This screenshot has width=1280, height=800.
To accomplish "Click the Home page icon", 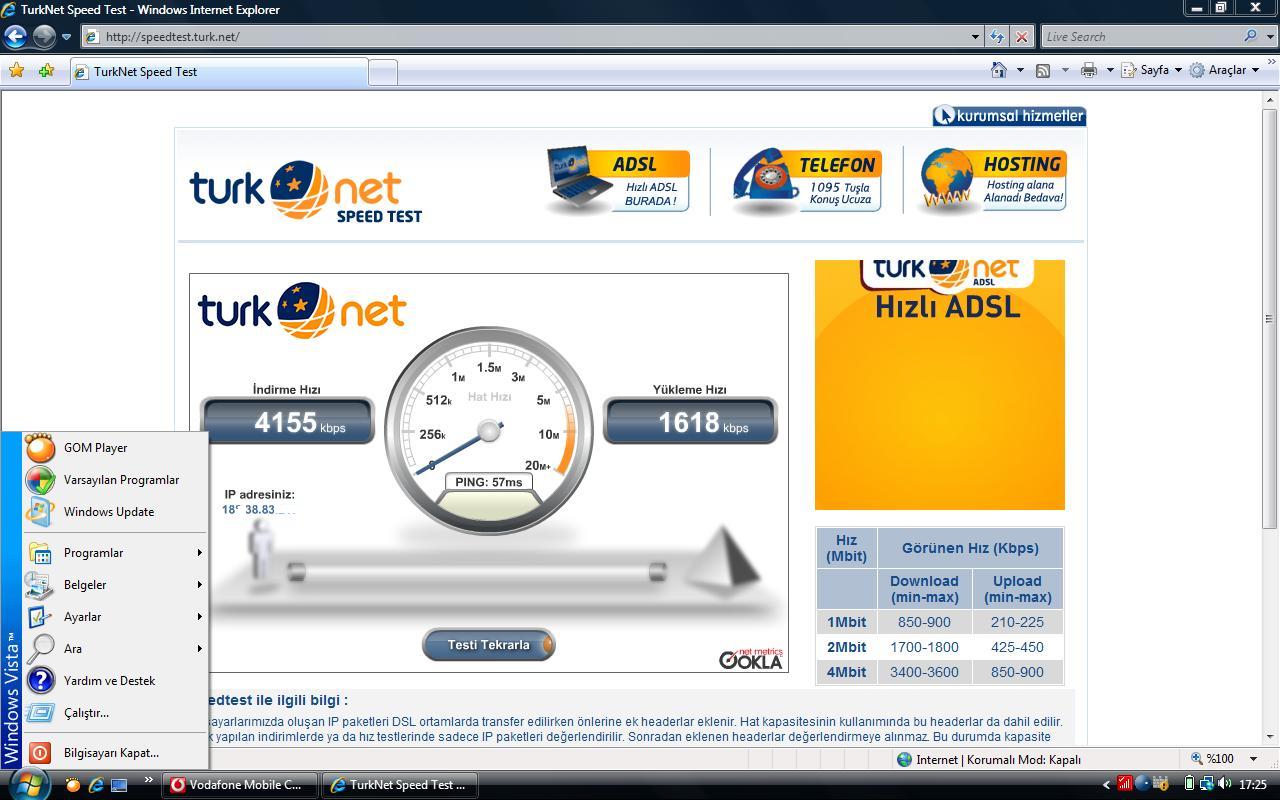I will click(x=998, y=70).
